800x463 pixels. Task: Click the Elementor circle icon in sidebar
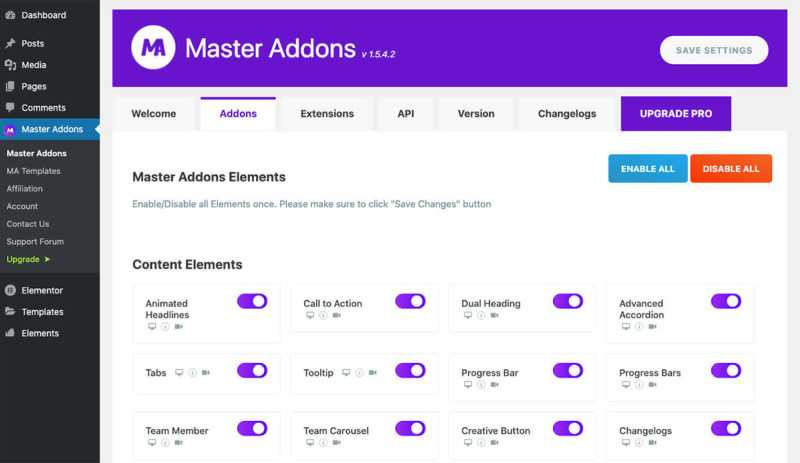(x=10, y=290)
